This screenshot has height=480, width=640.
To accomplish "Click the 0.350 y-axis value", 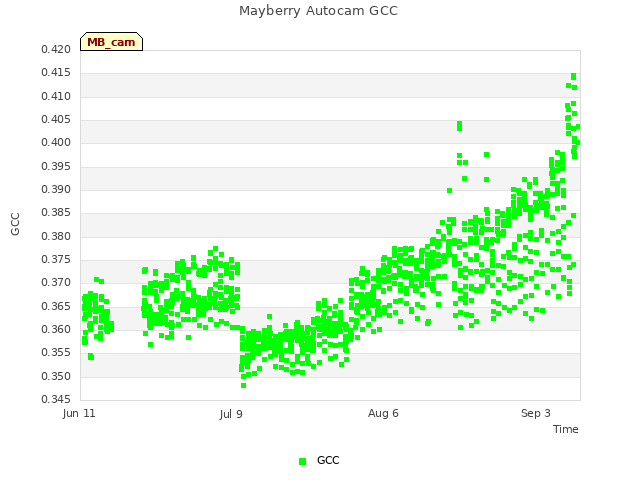I will pos(56,376).
